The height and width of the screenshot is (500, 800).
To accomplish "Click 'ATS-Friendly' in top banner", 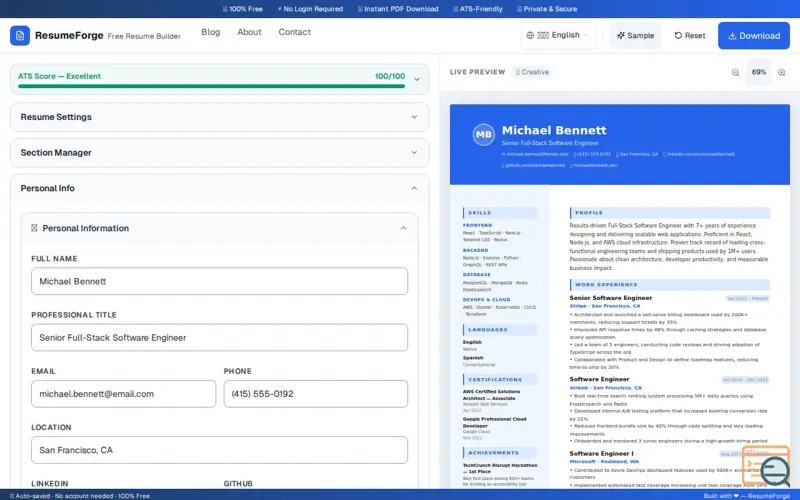I will (478, 9).
